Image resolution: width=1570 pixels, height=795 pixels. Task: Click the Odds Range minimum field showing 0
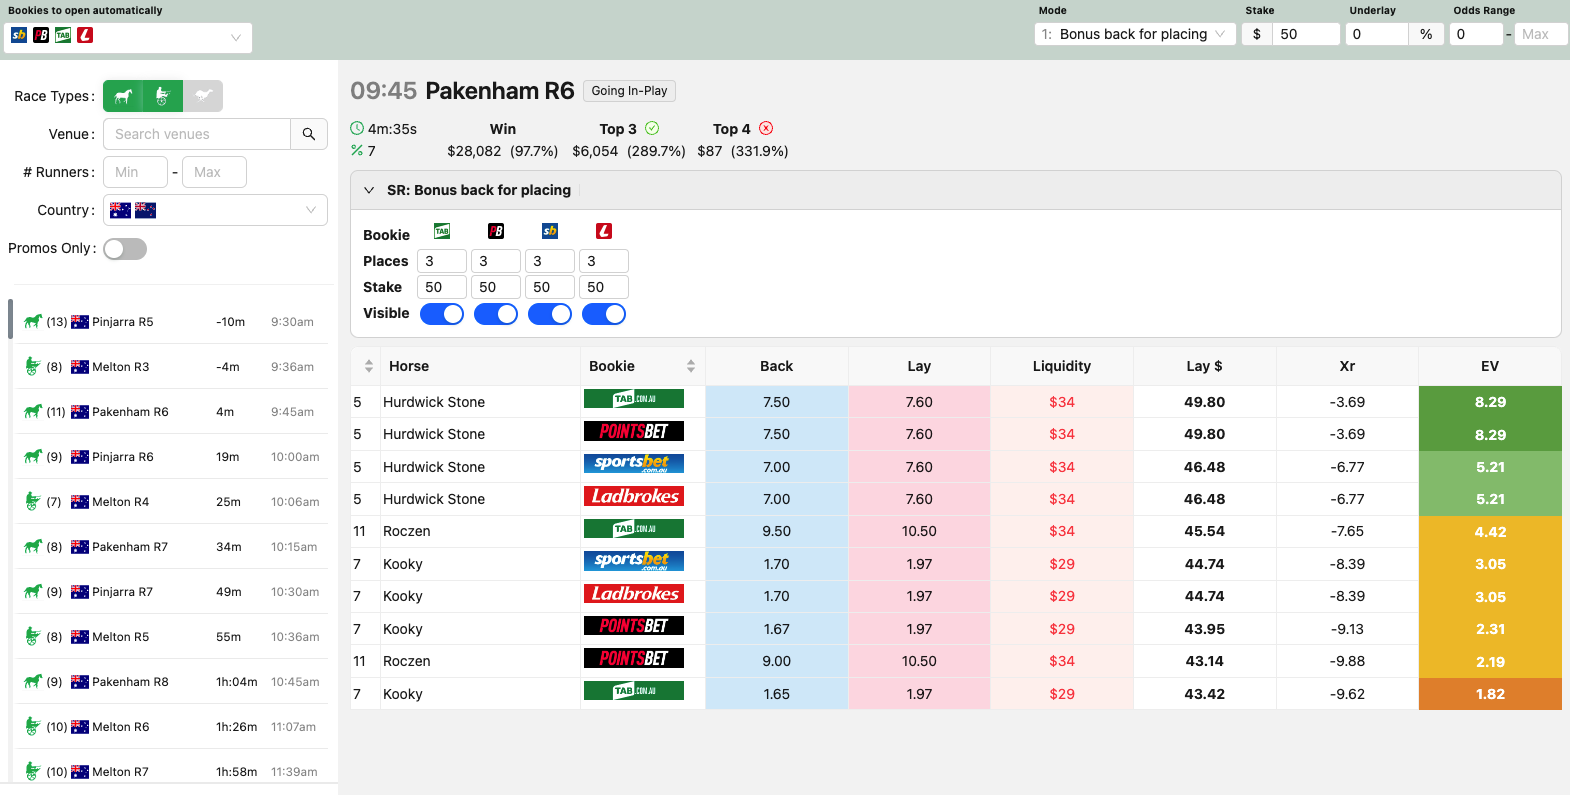(x=1476, y=34)
